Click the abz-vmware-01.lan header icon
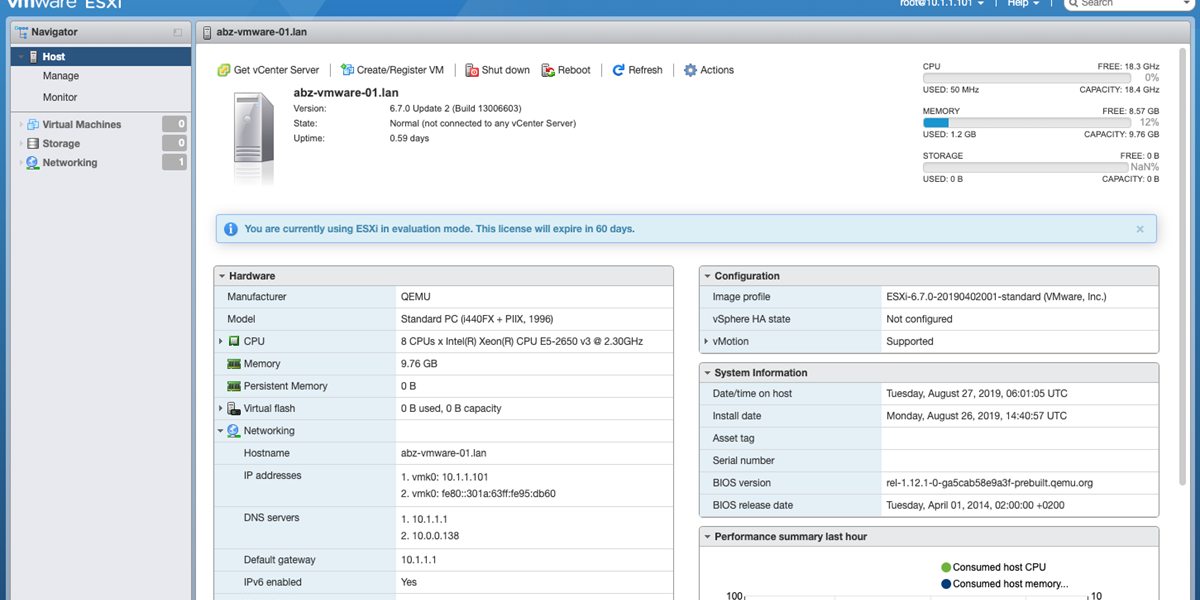The image size is (1200, 600). pos(207,32)
